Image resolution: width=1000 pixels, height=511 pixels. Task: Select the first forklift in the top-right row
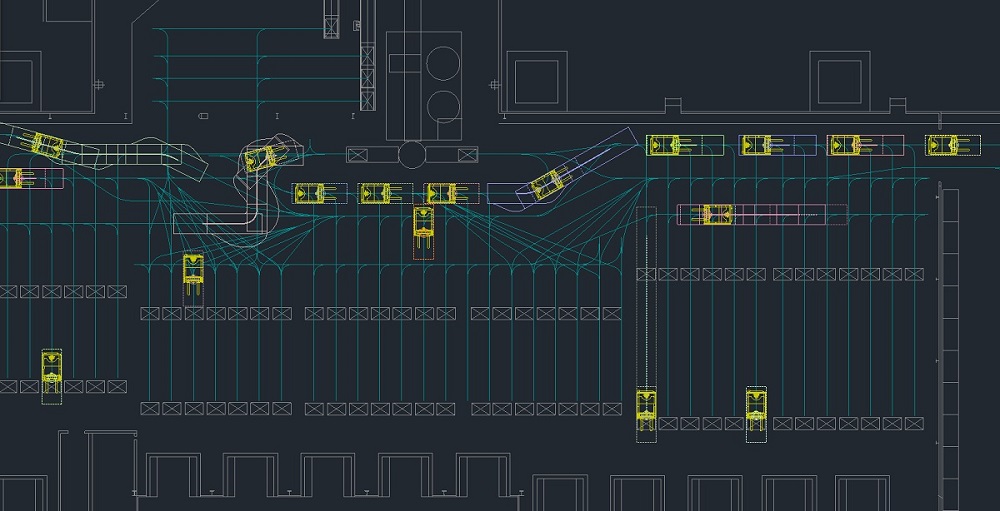tap(664, 145)
